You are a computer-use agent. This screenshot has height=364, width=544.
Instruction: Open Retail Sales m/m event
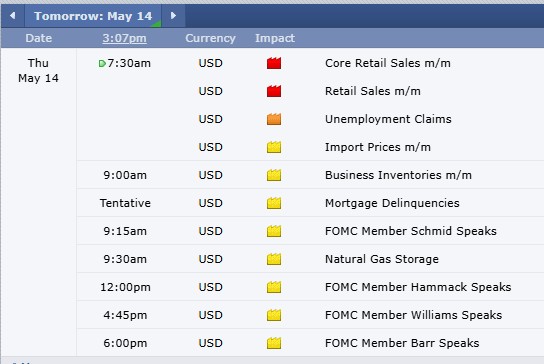click(x=373, y=91)
